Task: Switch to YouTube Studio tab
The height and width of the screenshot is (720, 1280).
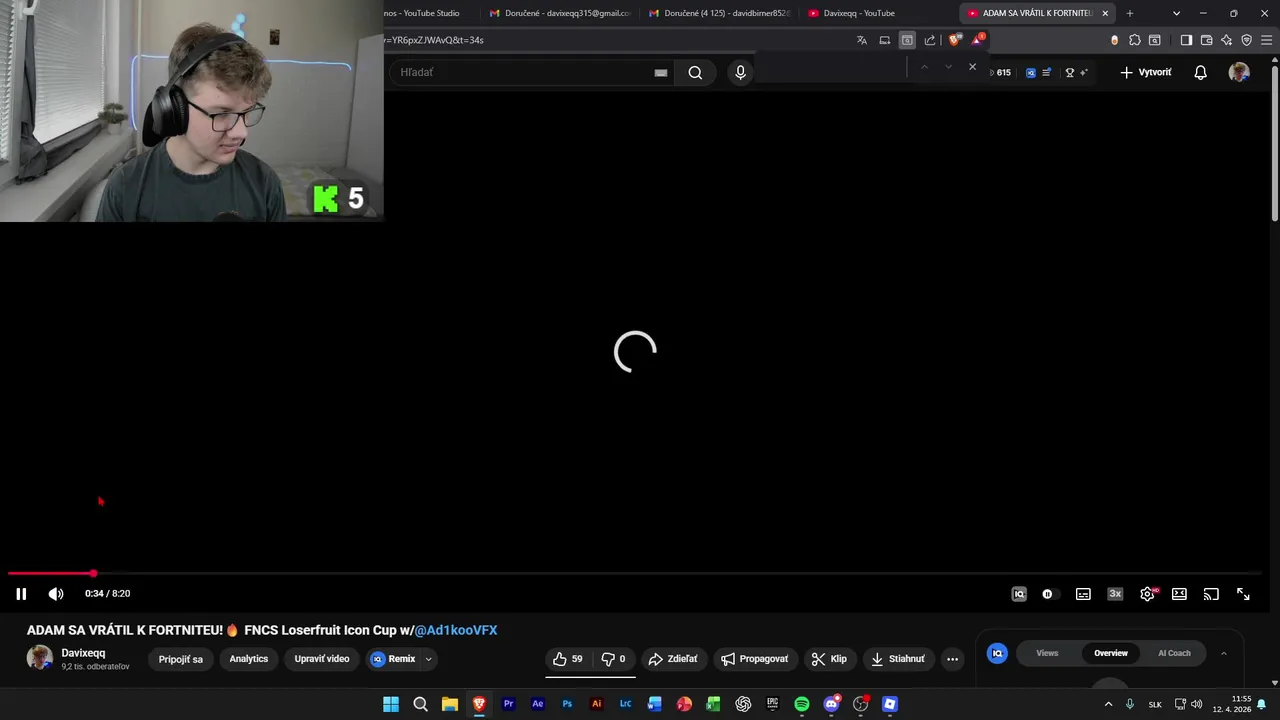Action: 425,13
